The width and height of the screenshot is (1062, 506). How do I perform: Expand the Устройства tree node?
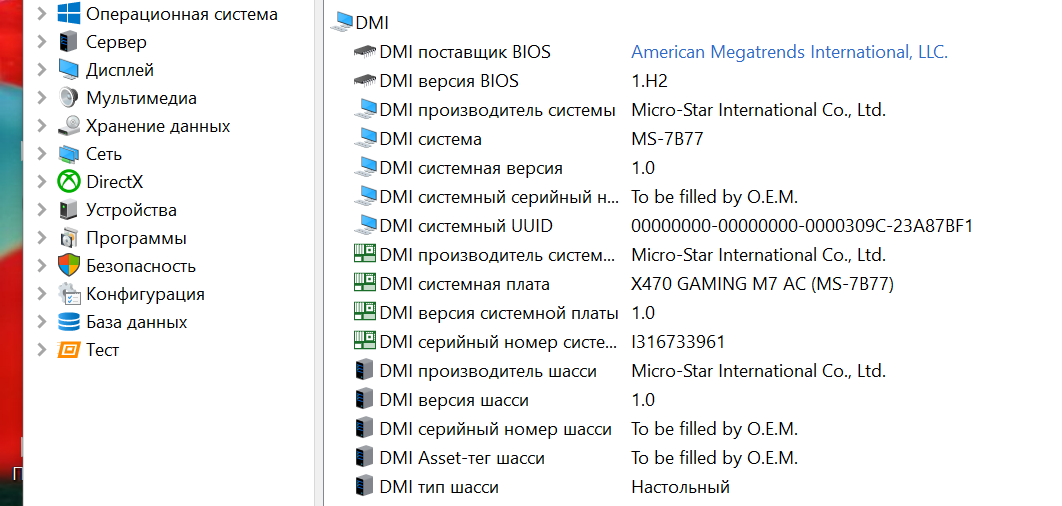pos(43,210)
